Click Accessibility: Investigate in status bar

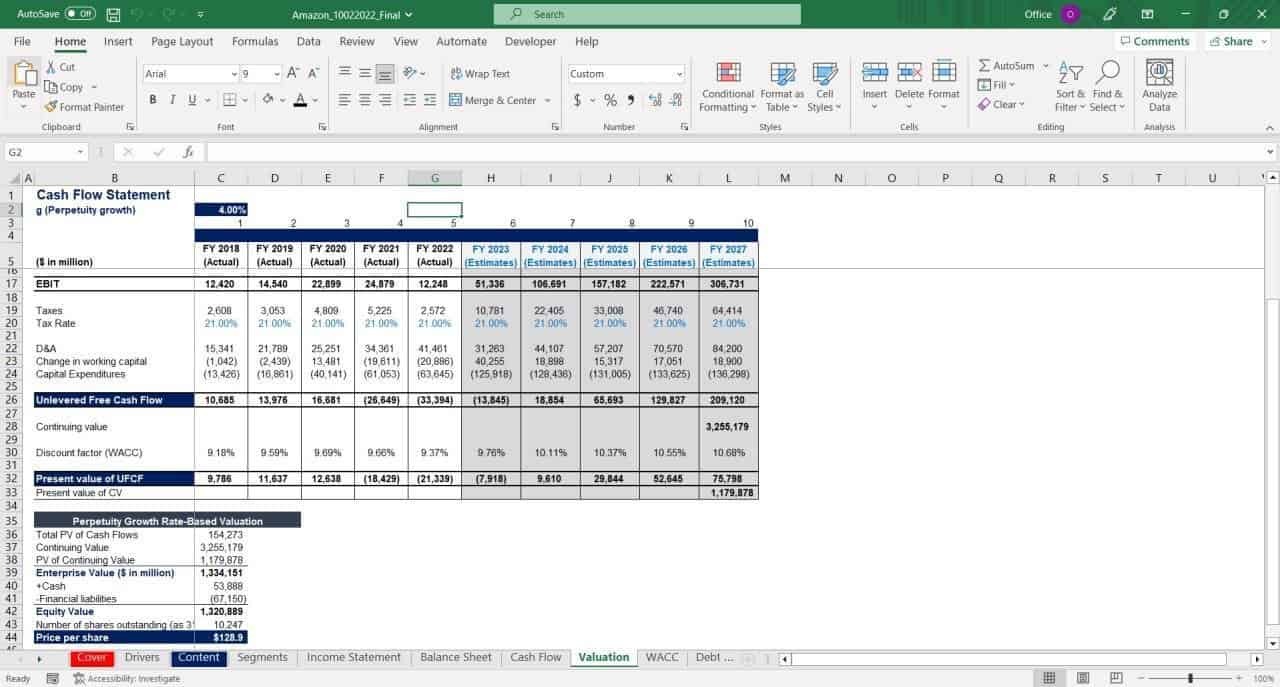point(127,678)
